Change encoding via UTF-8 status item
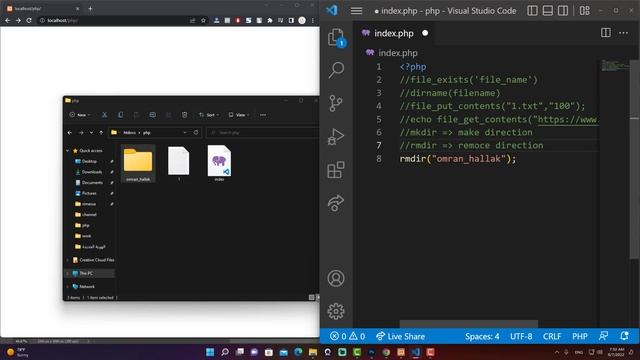 pyautogui.click(x=521, y=336)
